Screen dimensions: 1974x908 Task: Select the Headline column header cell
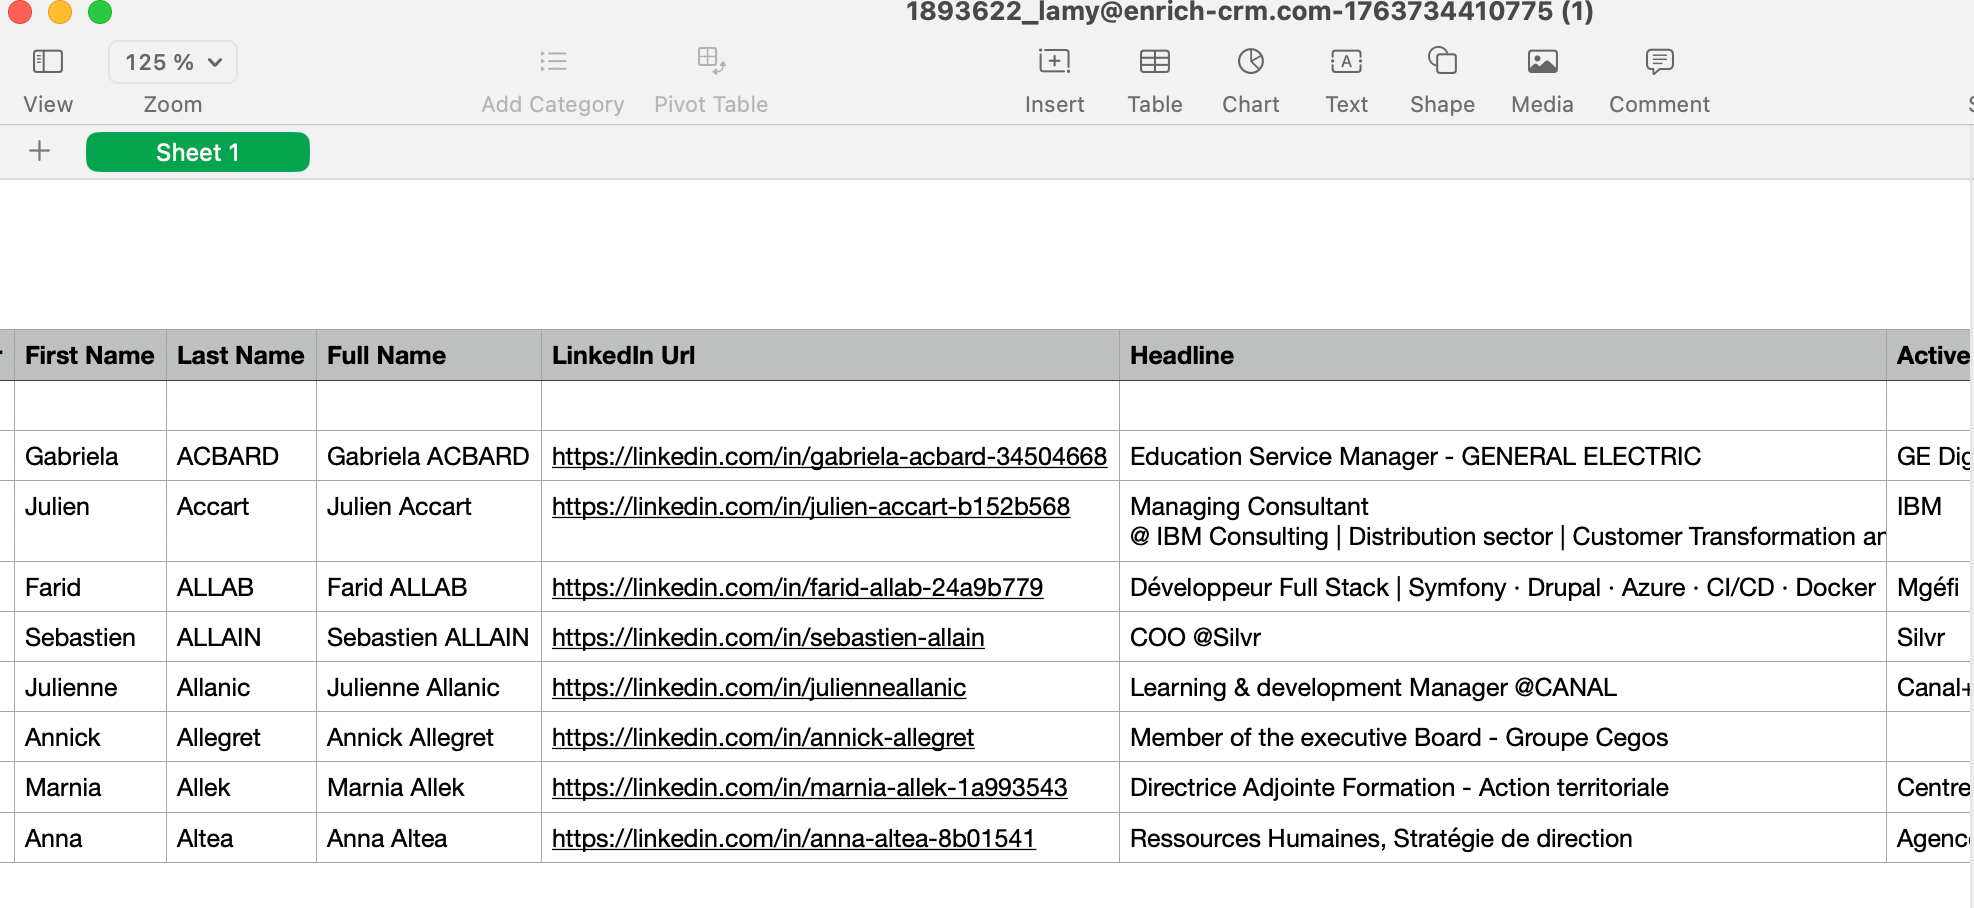click(x=1500, y=355)
